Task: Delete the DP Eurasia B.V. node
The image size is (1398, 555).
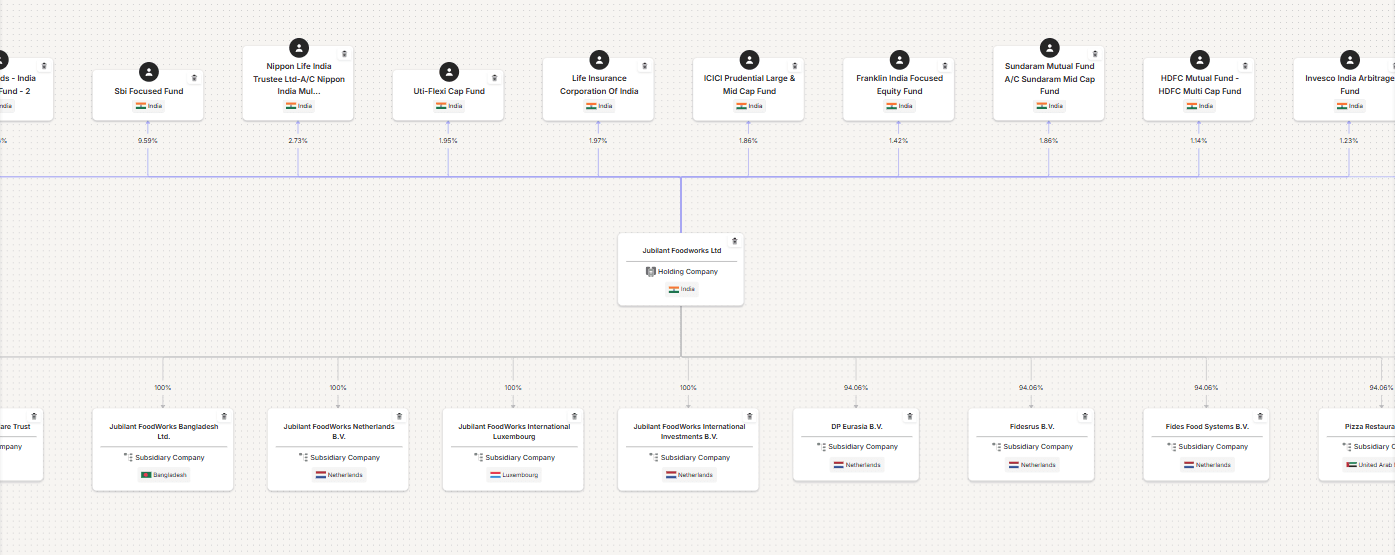Action: [910, 416]
